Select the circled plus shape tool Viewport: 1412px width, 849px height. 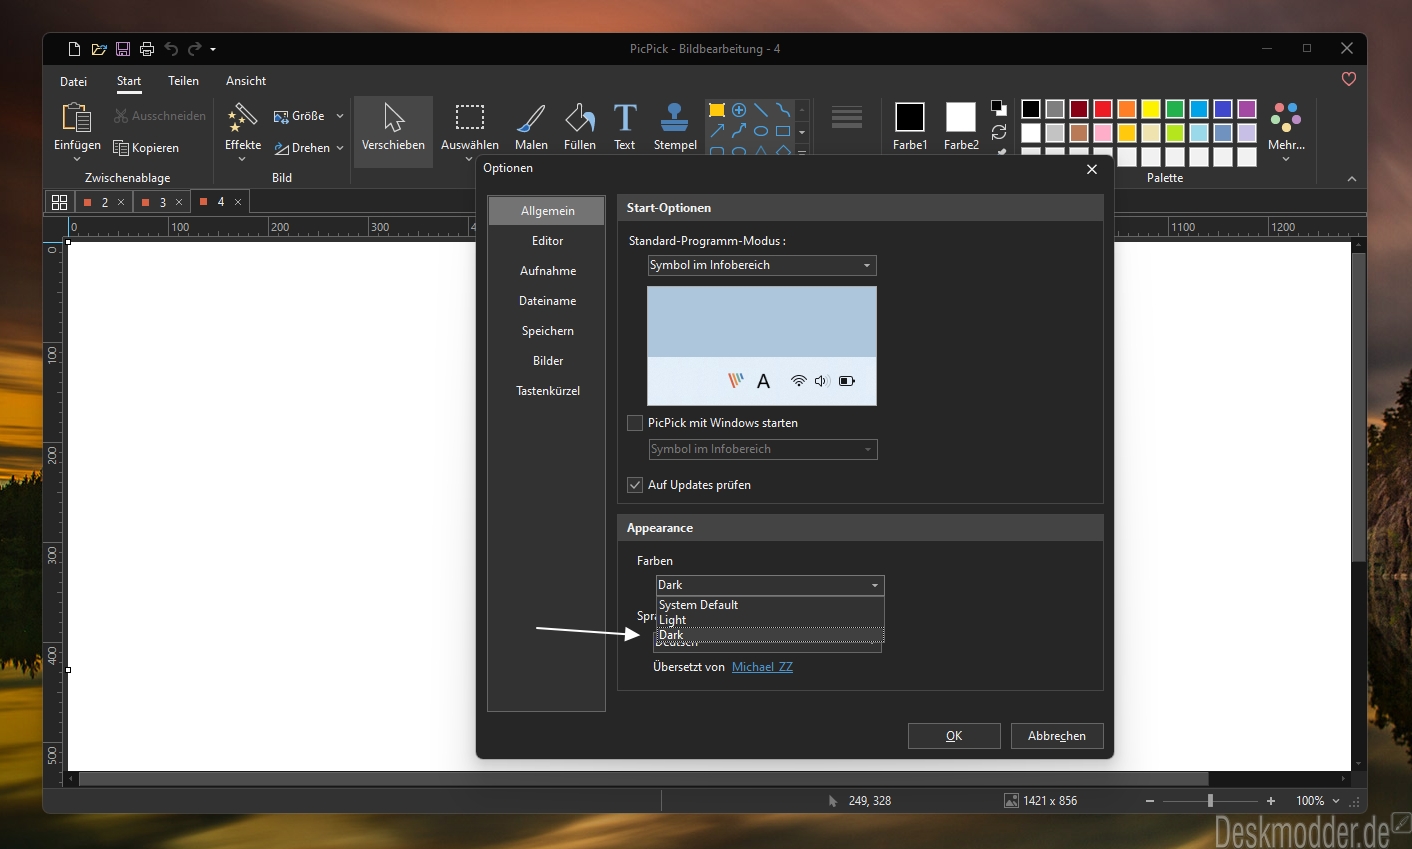(739, 110)
